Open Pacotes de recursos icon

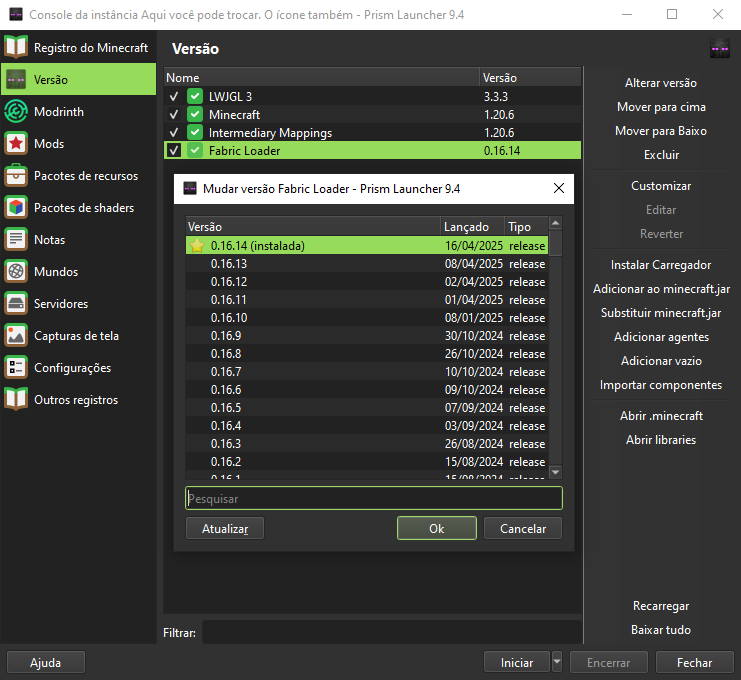(16, 175)
